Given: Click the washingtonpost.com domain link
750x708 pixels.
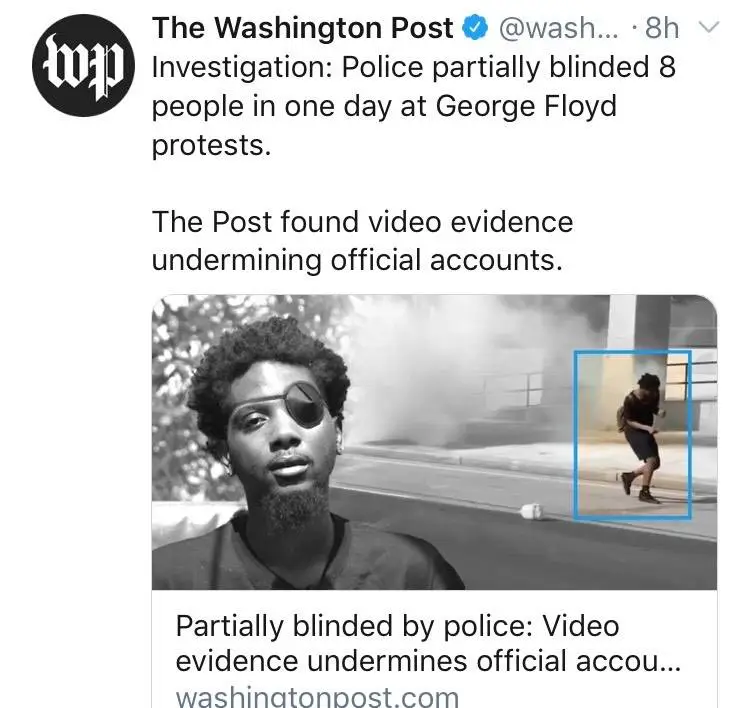Looking at the screenshot, I should click(x=317, y=697).
